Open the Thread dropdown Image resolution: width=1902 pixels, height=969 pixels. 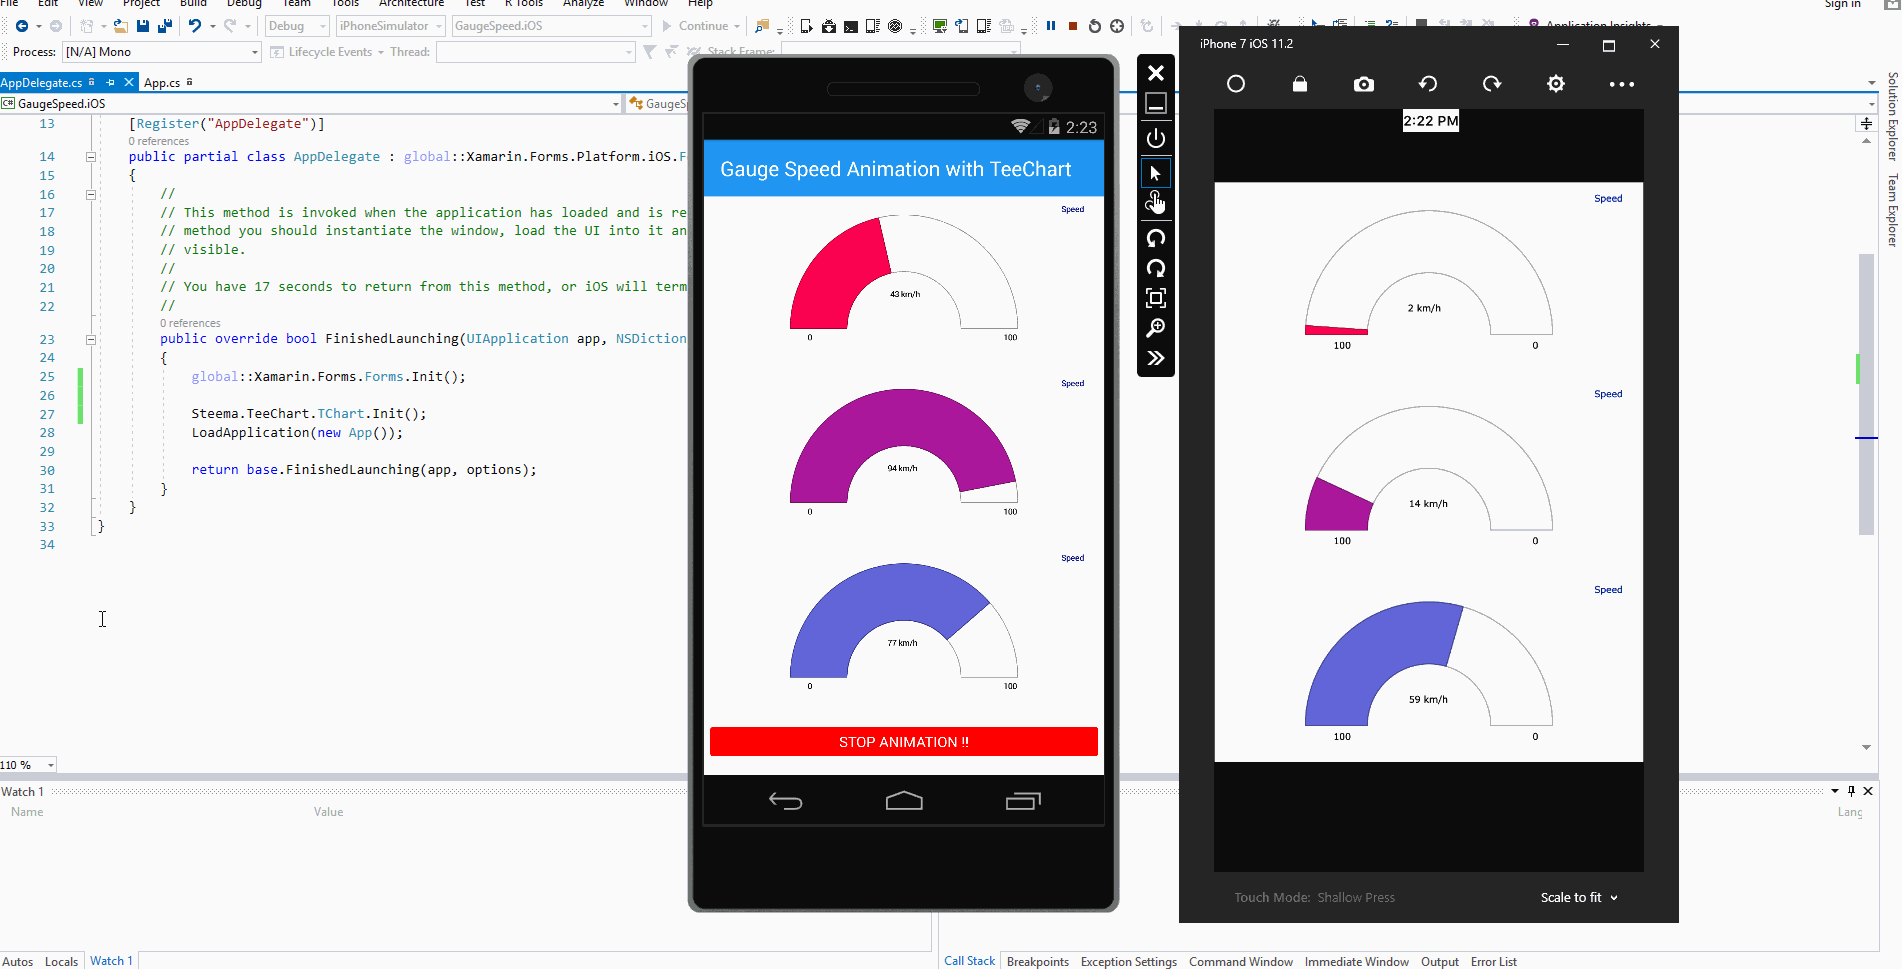[536, 52]
